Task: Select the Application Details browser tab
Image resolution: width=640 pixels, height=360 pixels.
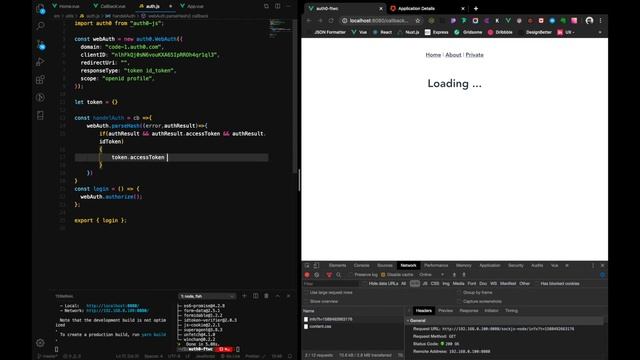Action: coord(427,8)
